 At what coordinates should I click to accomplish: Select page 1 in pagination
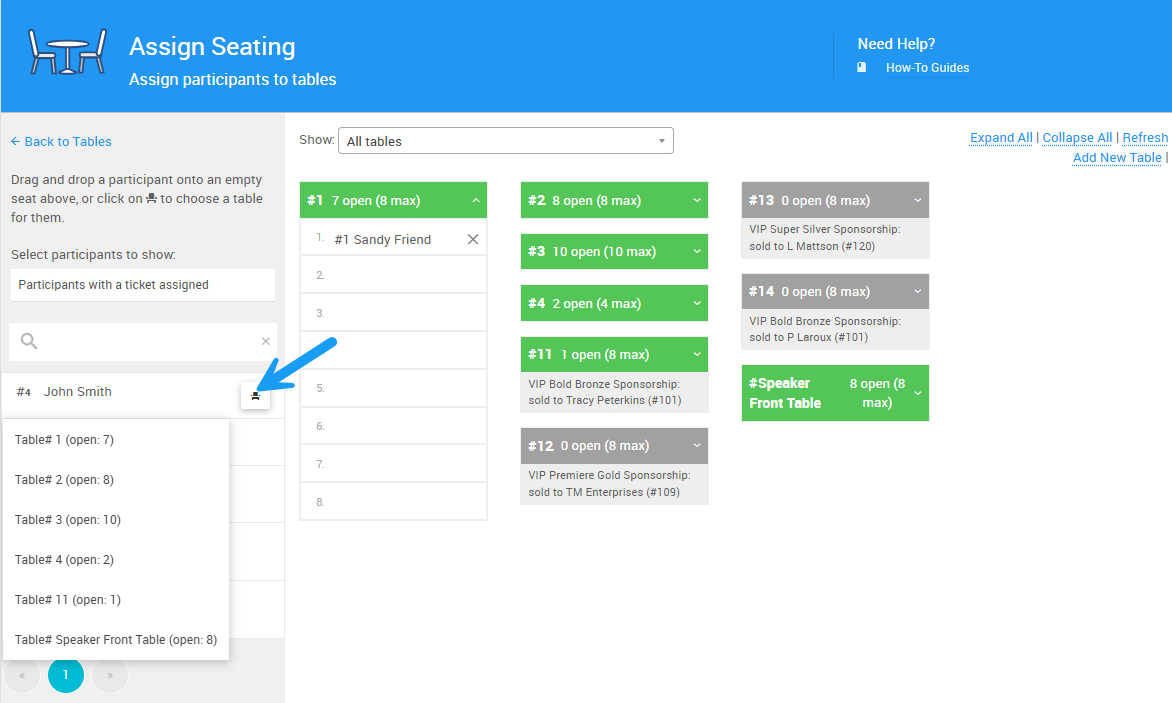click(66, 675)
